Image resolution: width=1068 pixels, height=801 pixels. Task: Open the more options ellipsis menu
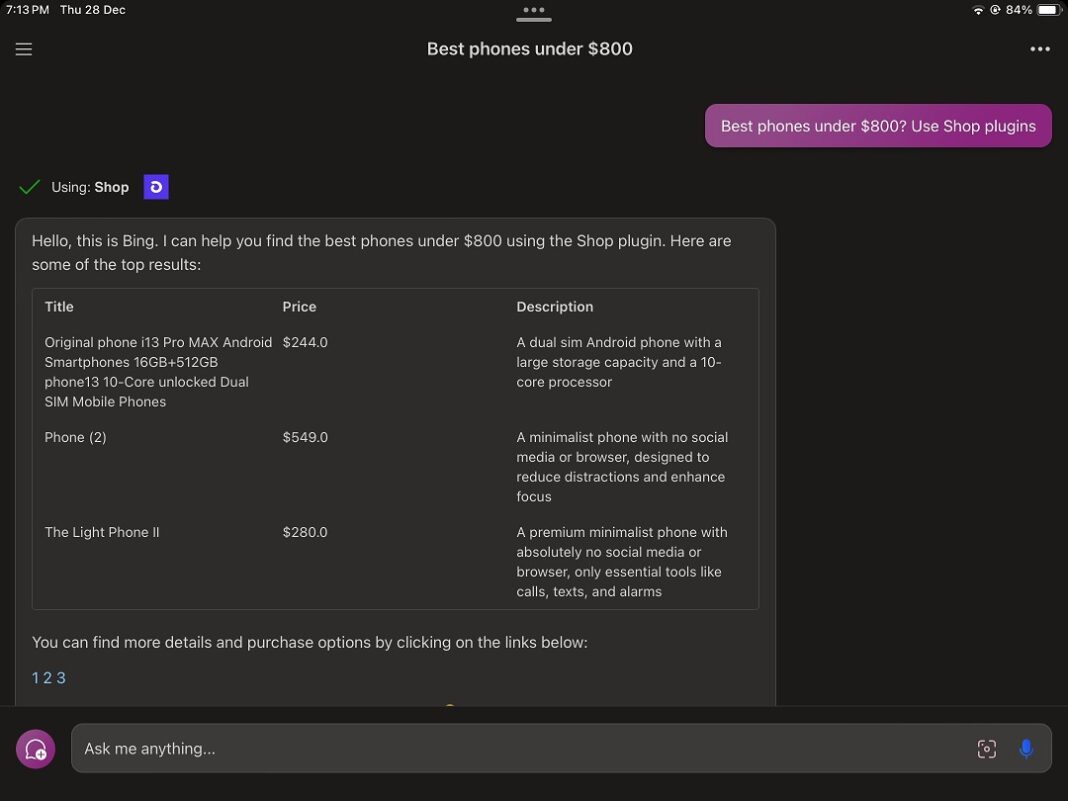pos(1040,49)
